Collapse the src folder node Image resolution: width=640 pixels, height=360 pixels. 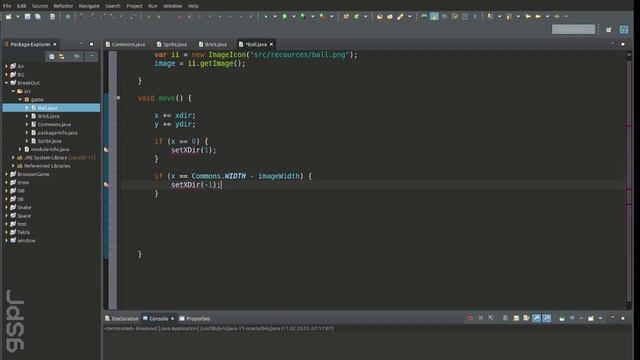[x=13, y=91]
